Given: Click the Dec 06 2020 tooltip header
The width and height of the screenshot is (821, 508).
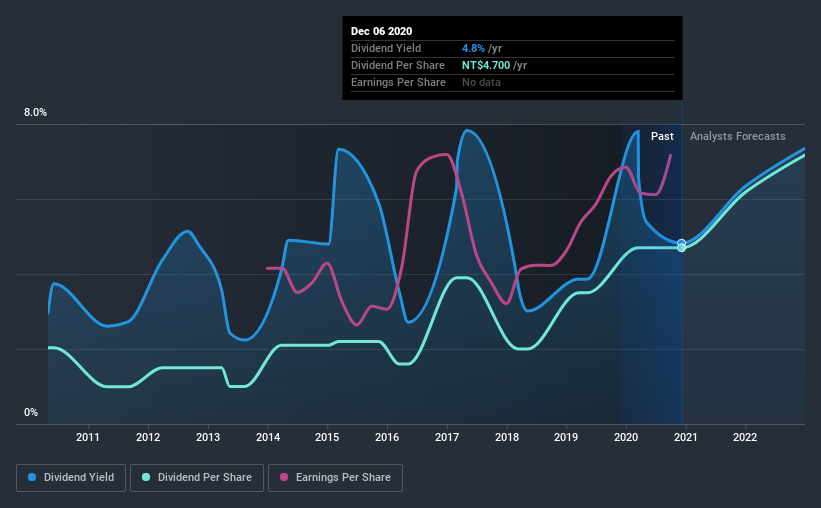Looking at the screenshot, I should click(x=381, y=31).
